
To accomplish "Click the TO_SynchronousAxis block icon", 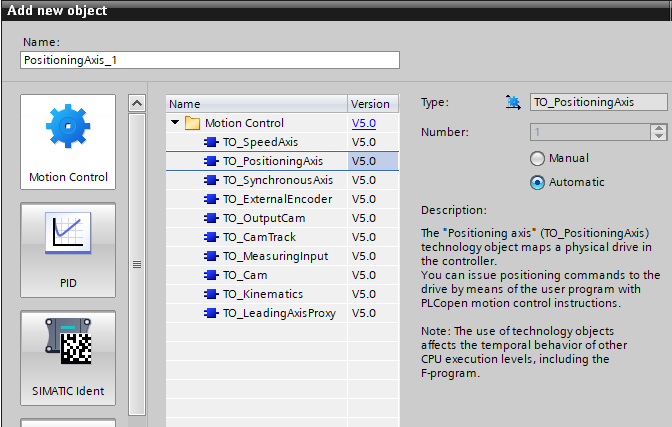I will click(211, 180).
